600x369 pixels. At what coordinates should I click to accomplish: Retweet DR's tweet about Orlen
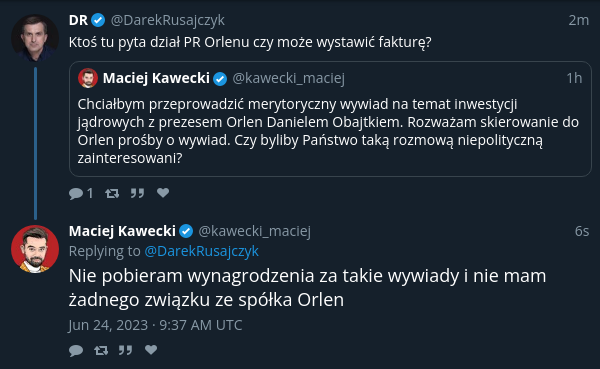click(x=112, y=193)
